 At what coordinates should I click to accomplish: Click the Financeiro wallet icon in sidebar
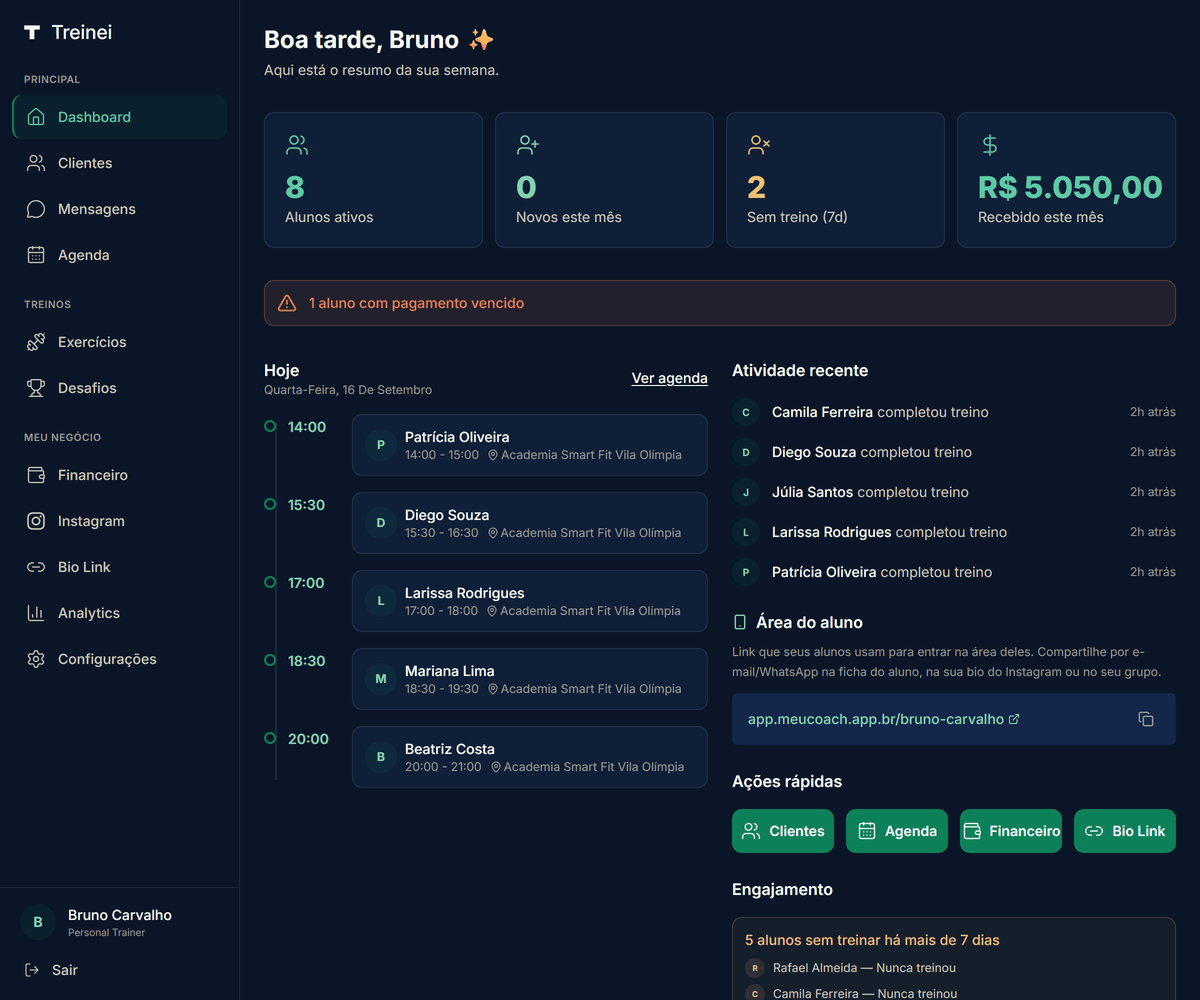click(x=36, y=475)
